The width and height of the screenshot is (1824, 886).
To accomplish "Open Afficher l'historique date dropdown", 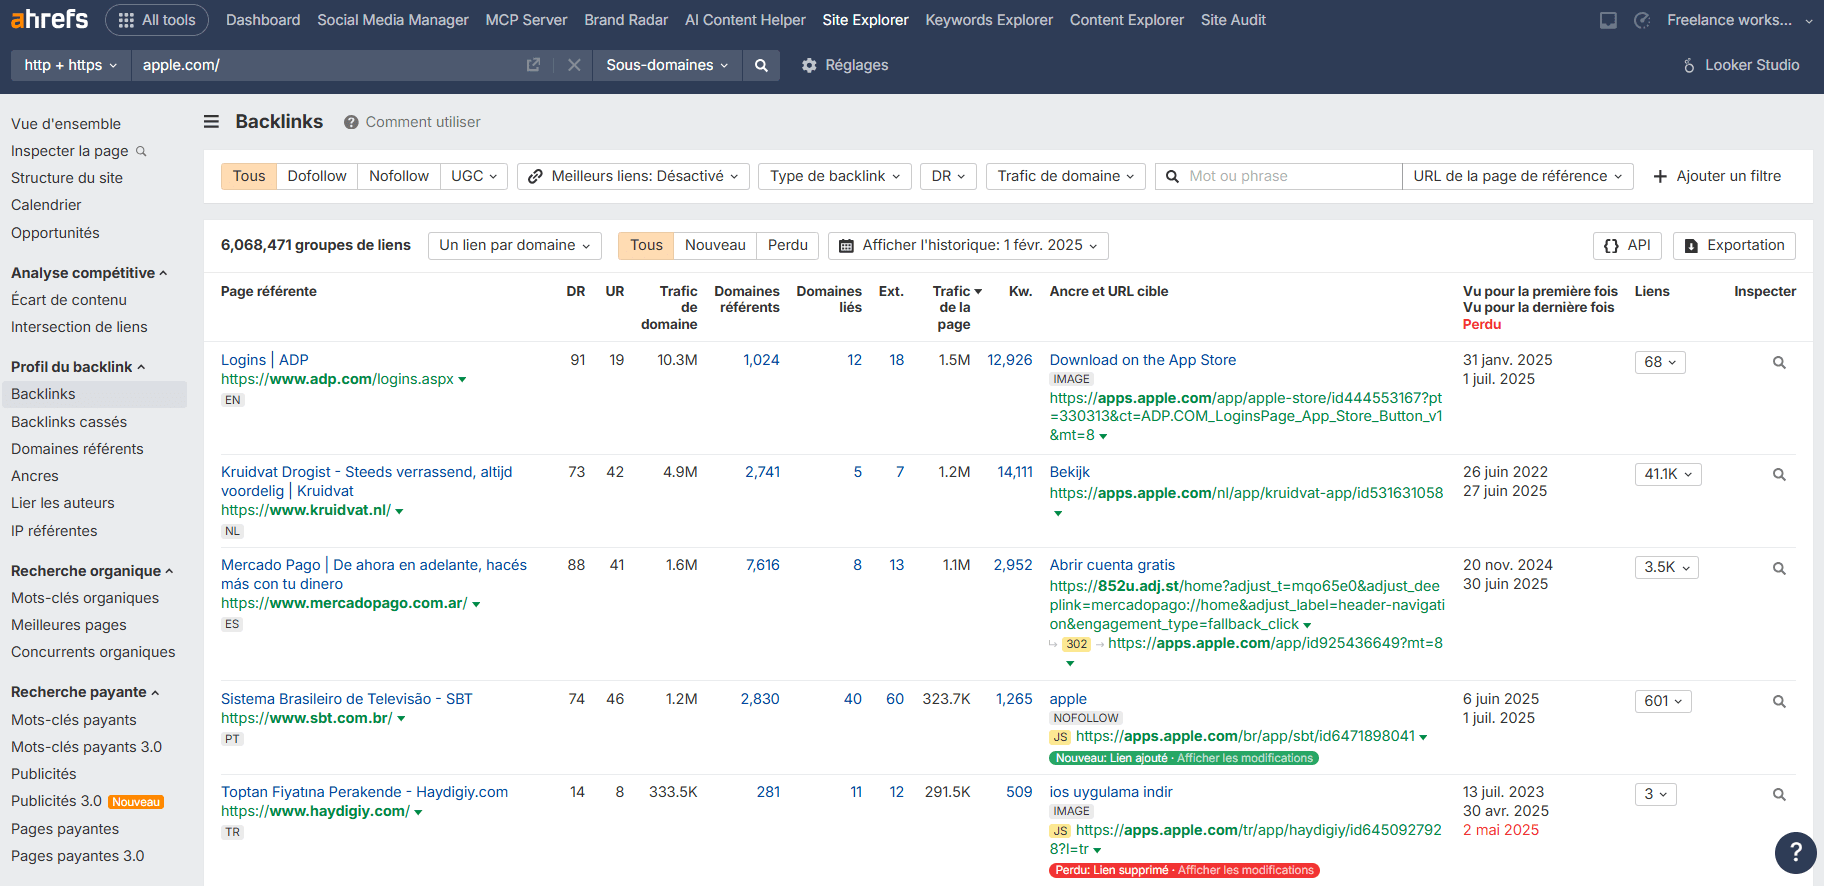I will 968,245.
